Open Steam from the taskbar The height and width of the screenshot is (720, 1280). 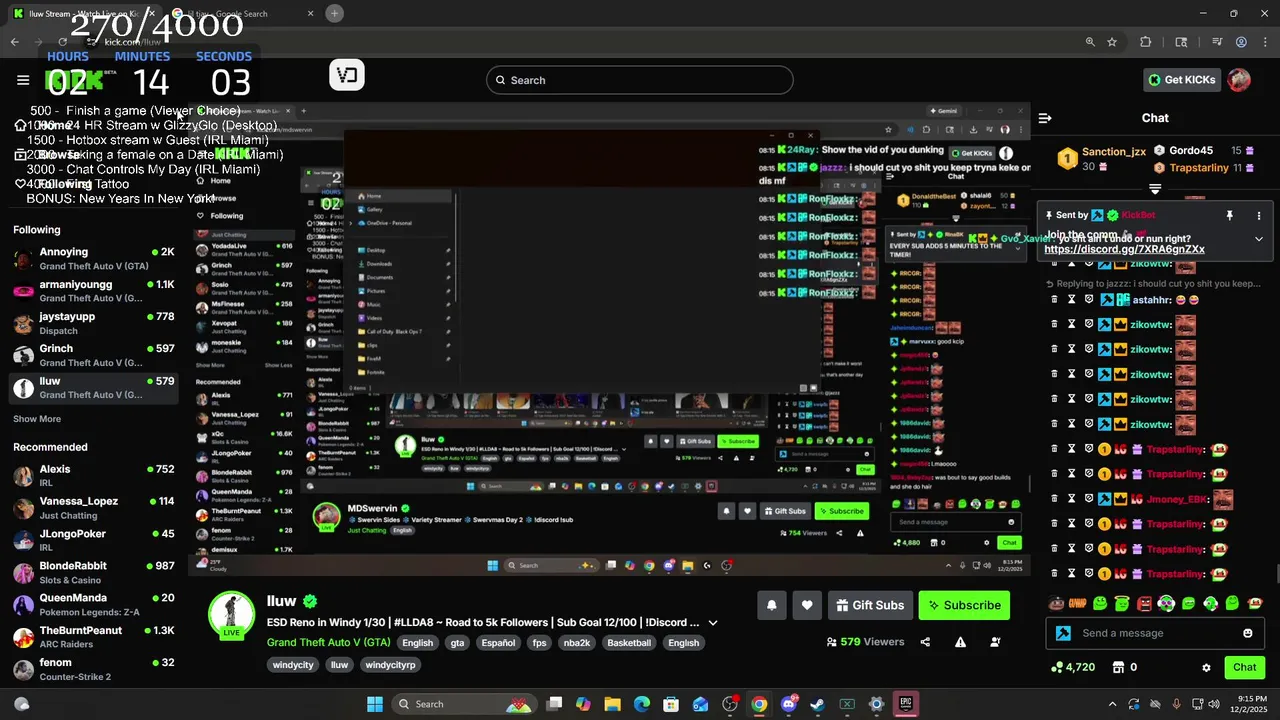click(818, 704)
